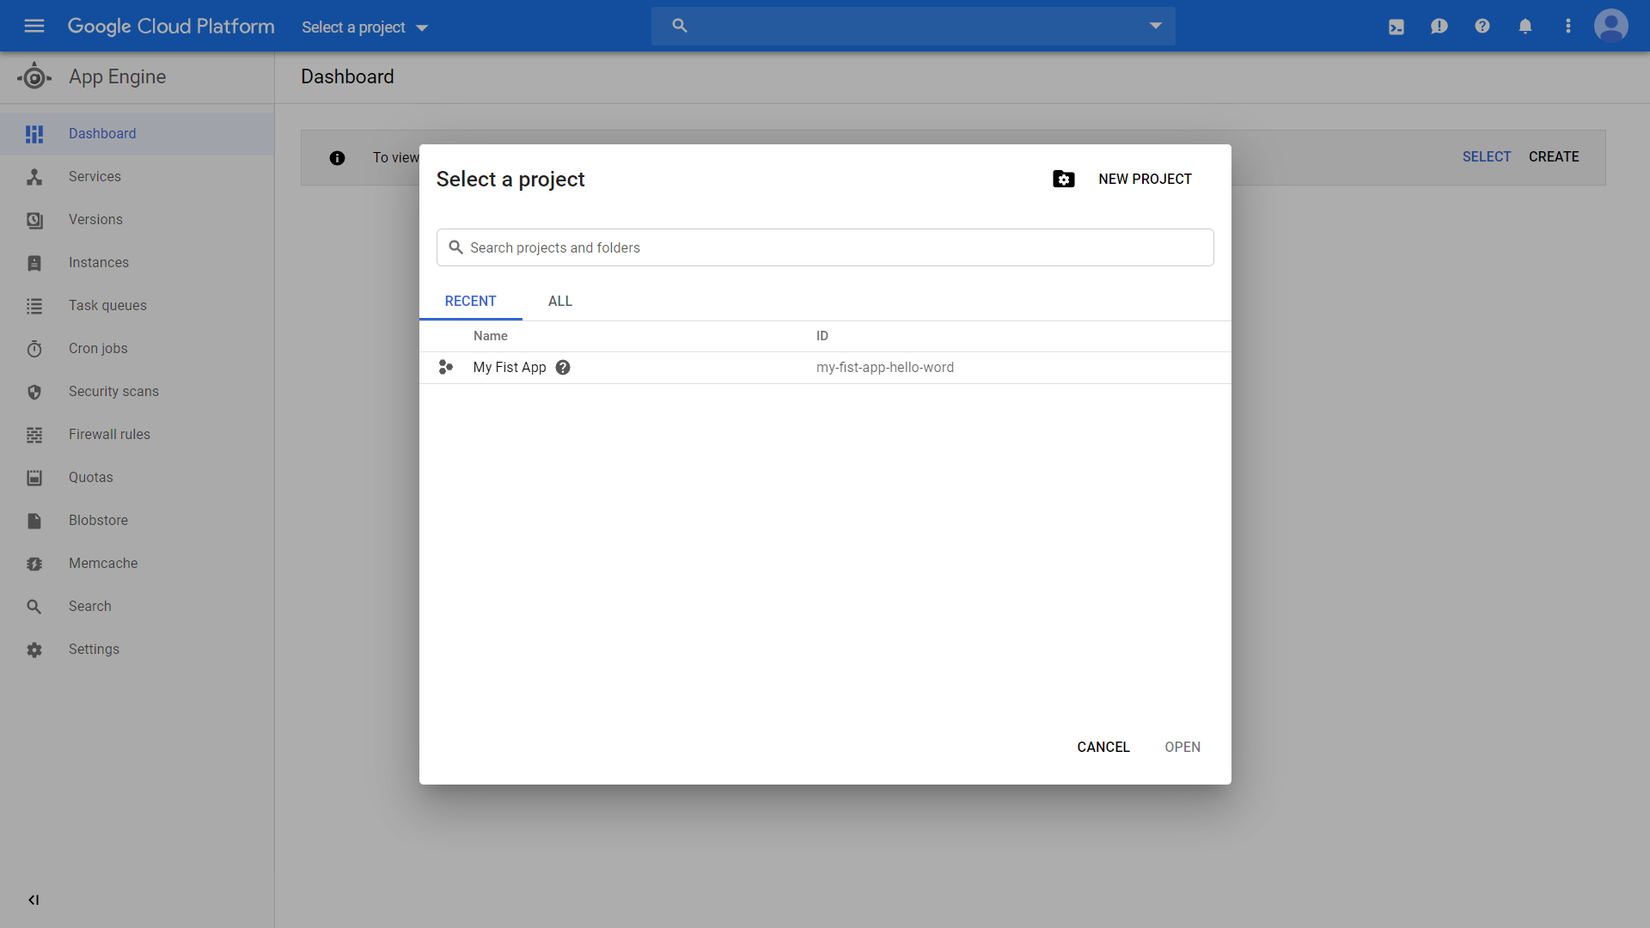
Task: Expand the Select a project dropdown
Action: [x=365, y=27]
